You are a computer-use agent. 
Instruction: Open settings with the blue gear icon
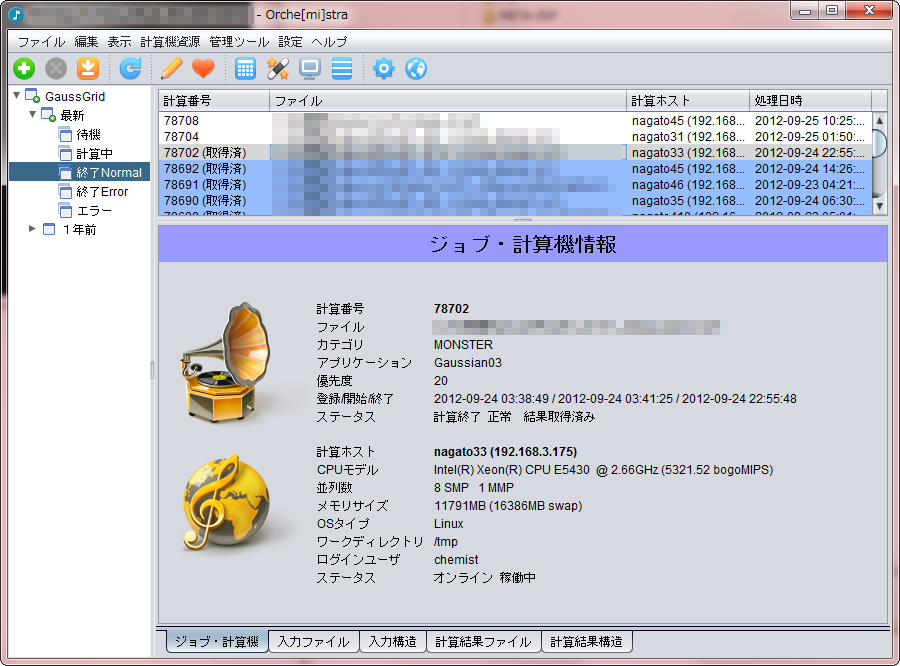click(x=383, y=69)
